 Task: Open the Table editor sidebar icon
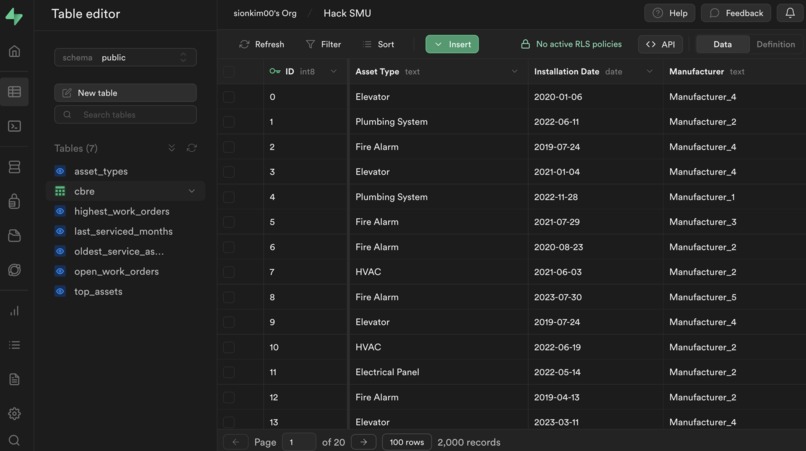pyautogui.click(x=14, y=92)
